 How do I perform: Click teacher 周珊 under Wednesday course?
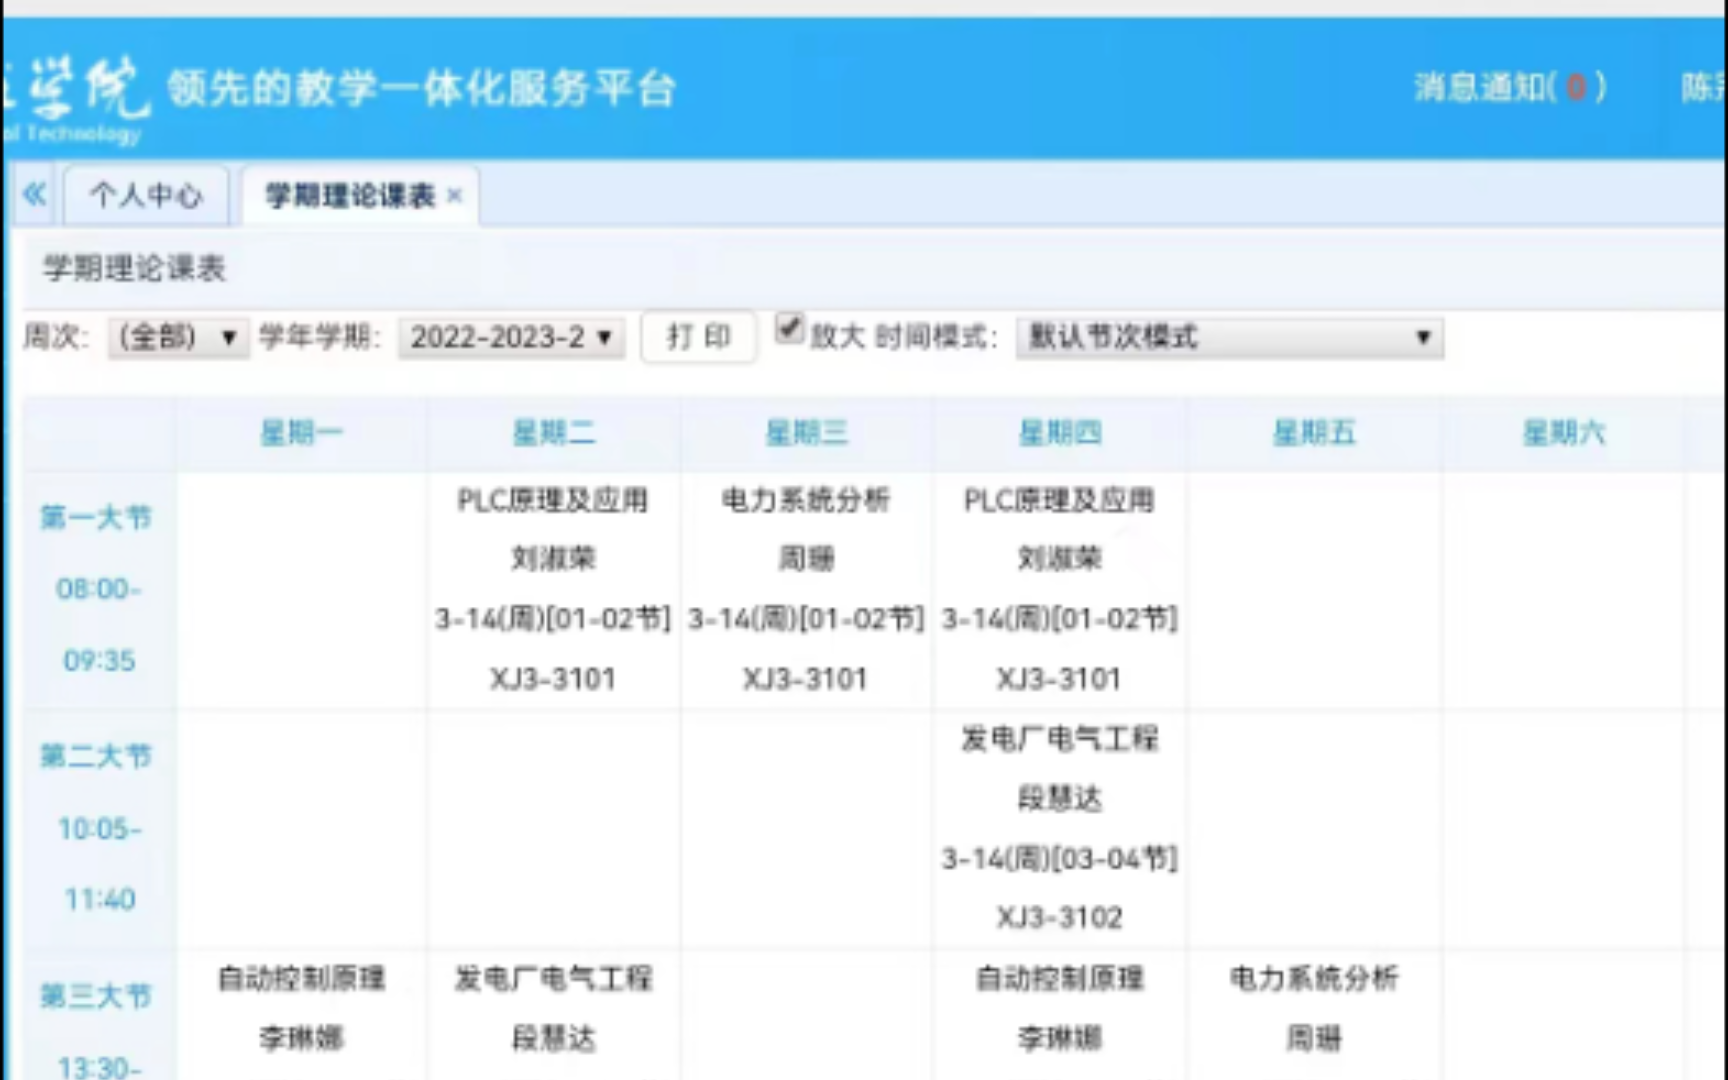[806, 558]
